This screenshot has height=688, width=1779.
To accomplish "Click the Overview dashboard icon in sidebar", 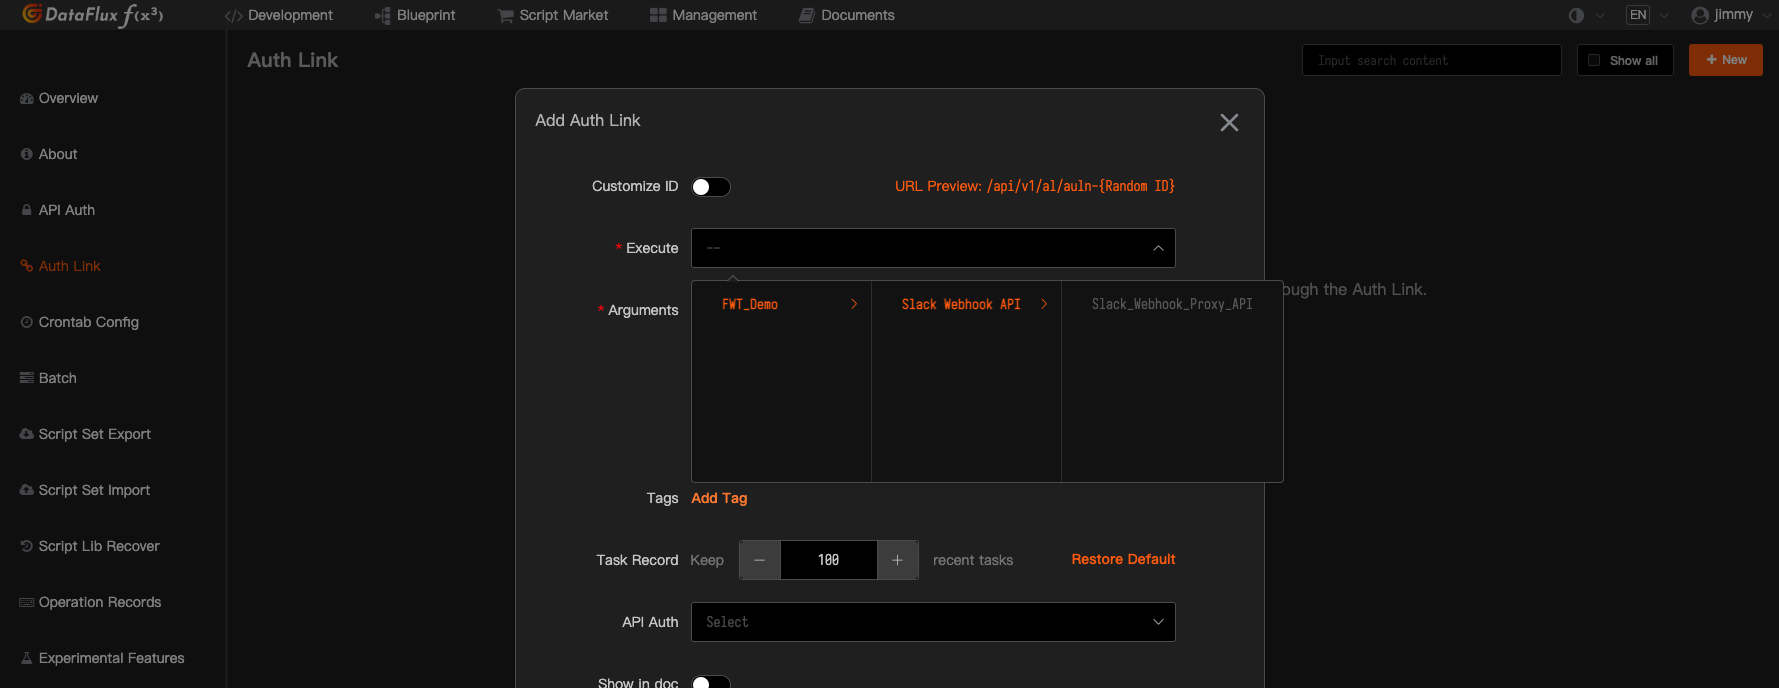I will (x=27, y=98).
